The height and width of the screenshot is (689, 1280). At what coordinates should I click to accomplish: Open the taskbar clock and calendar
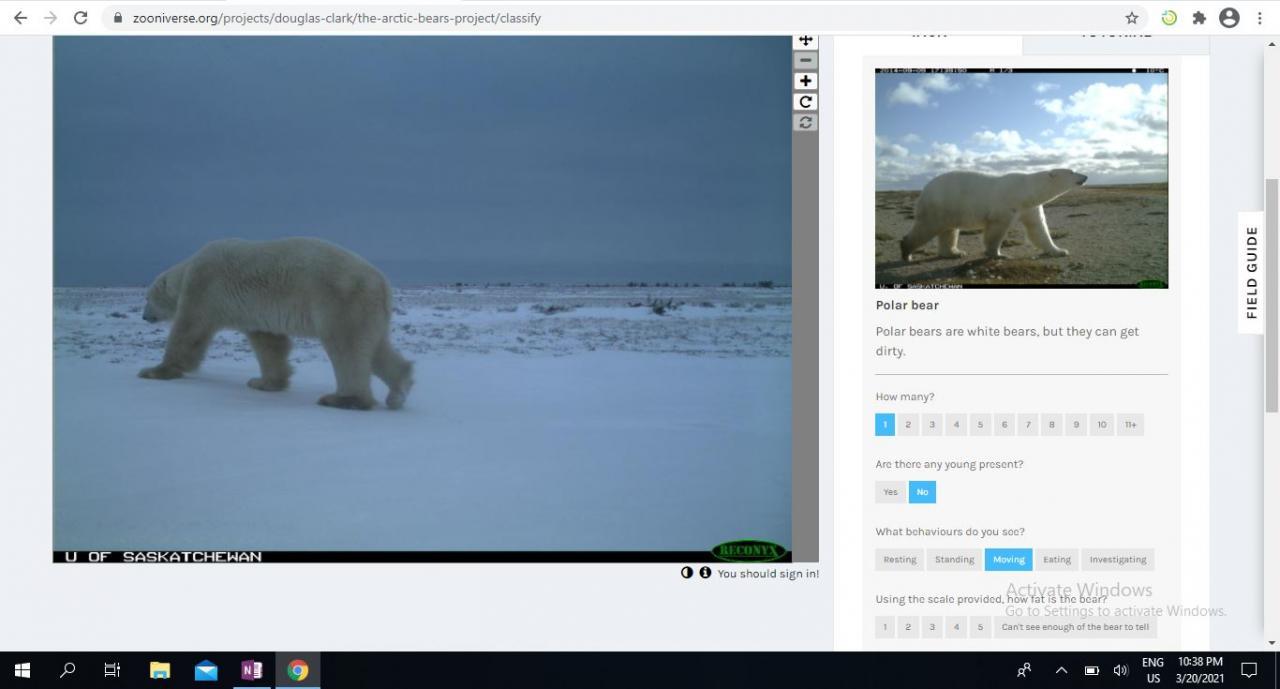(x=1200, y=670)
